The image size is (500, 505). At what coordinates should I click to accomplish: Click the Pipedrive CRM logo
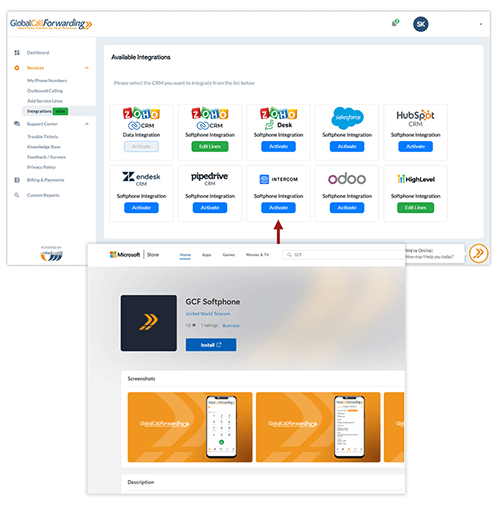pos(210,179)
